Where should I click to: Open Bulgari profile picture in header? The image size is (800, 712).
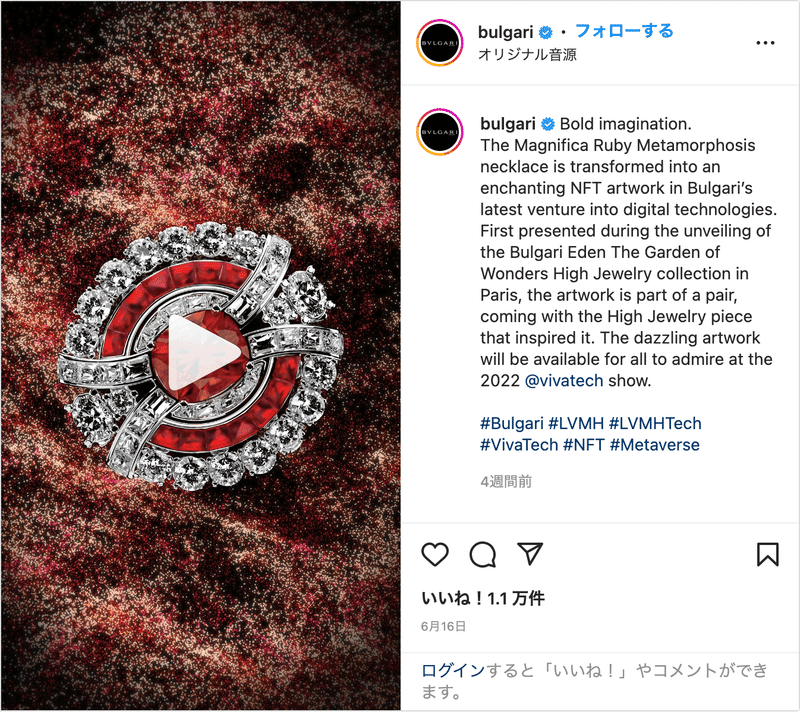coord(440,43)
